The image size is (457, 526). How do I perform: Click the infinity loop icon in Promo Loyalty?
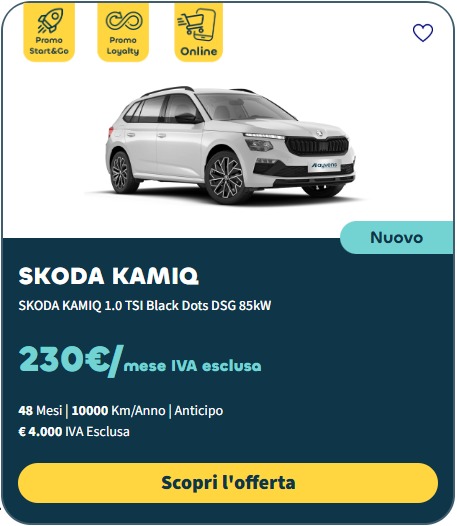[x=123, y=20]
